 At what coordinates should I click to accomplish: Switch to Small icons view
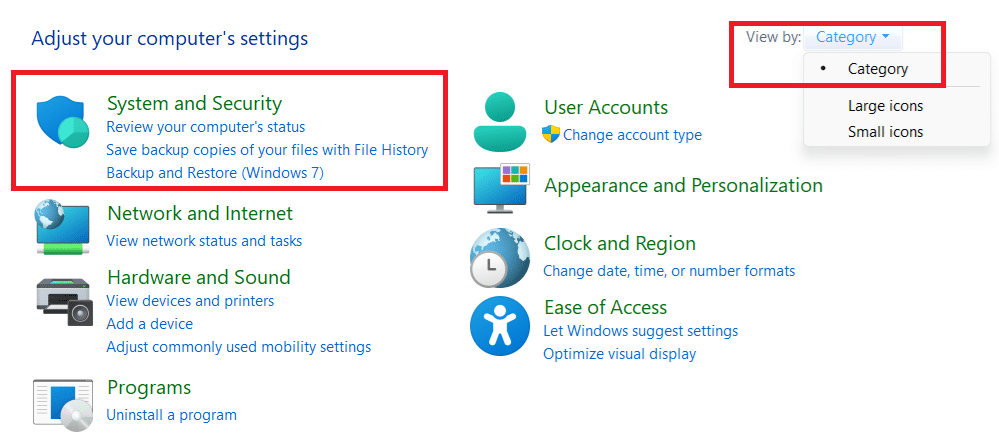click(x=885, y=132)
